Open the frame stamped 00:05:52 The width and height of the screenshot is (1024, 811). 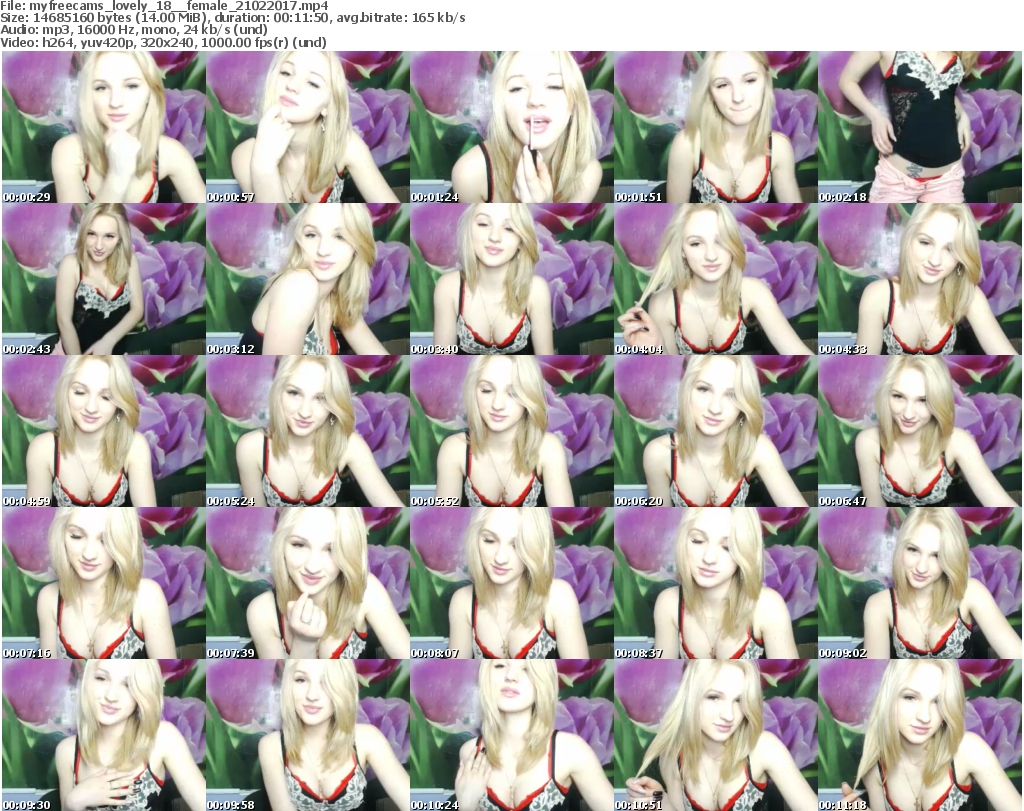click(512, 432)
